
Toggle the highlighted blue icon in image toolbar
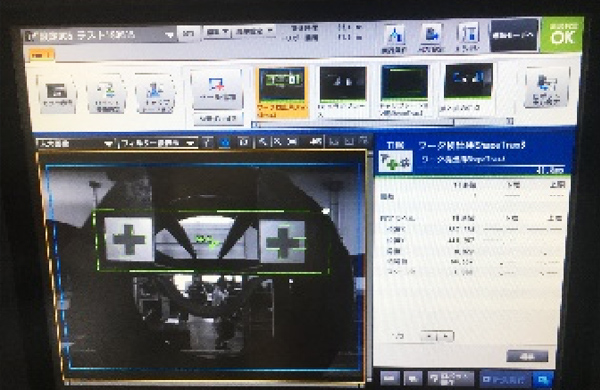click(x=225, y=143)
